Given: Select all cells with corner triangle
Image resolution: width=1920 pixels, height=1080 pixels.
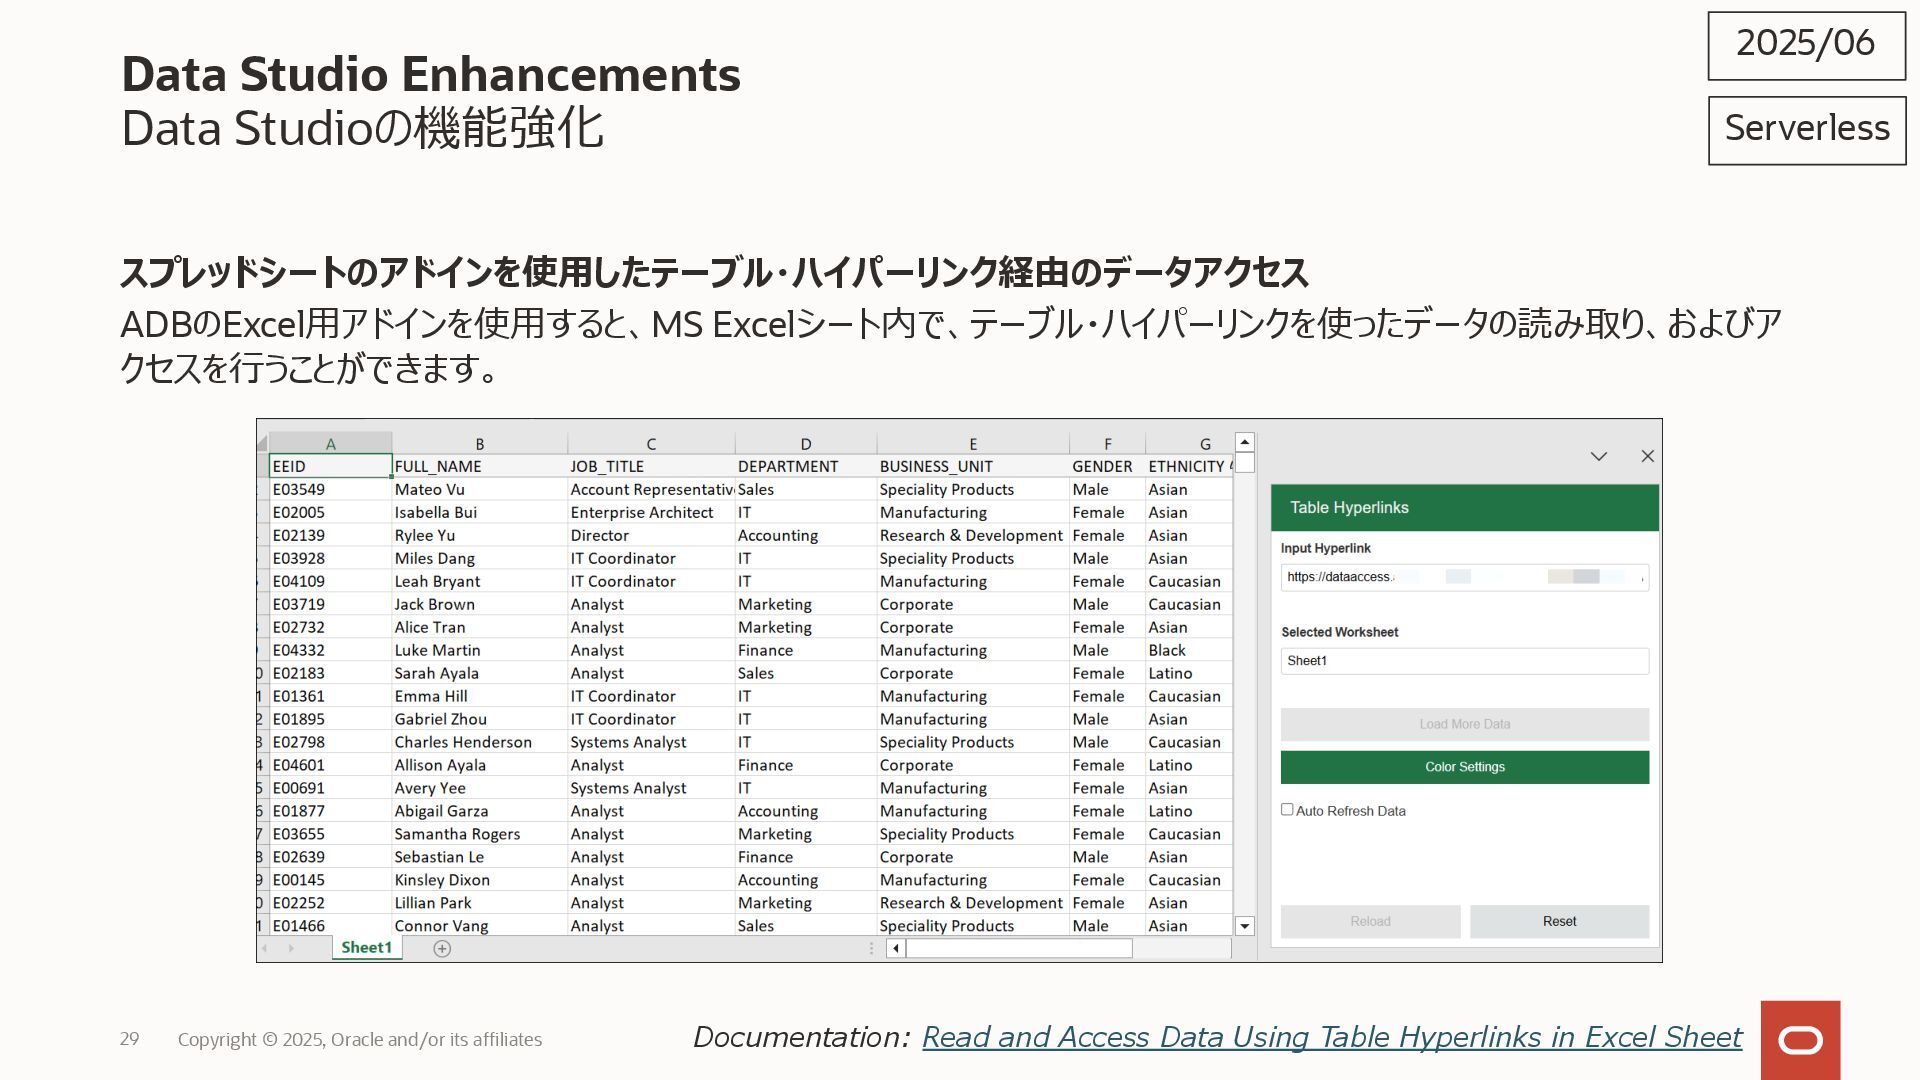Looking at the screenshot, I should 263,443.
